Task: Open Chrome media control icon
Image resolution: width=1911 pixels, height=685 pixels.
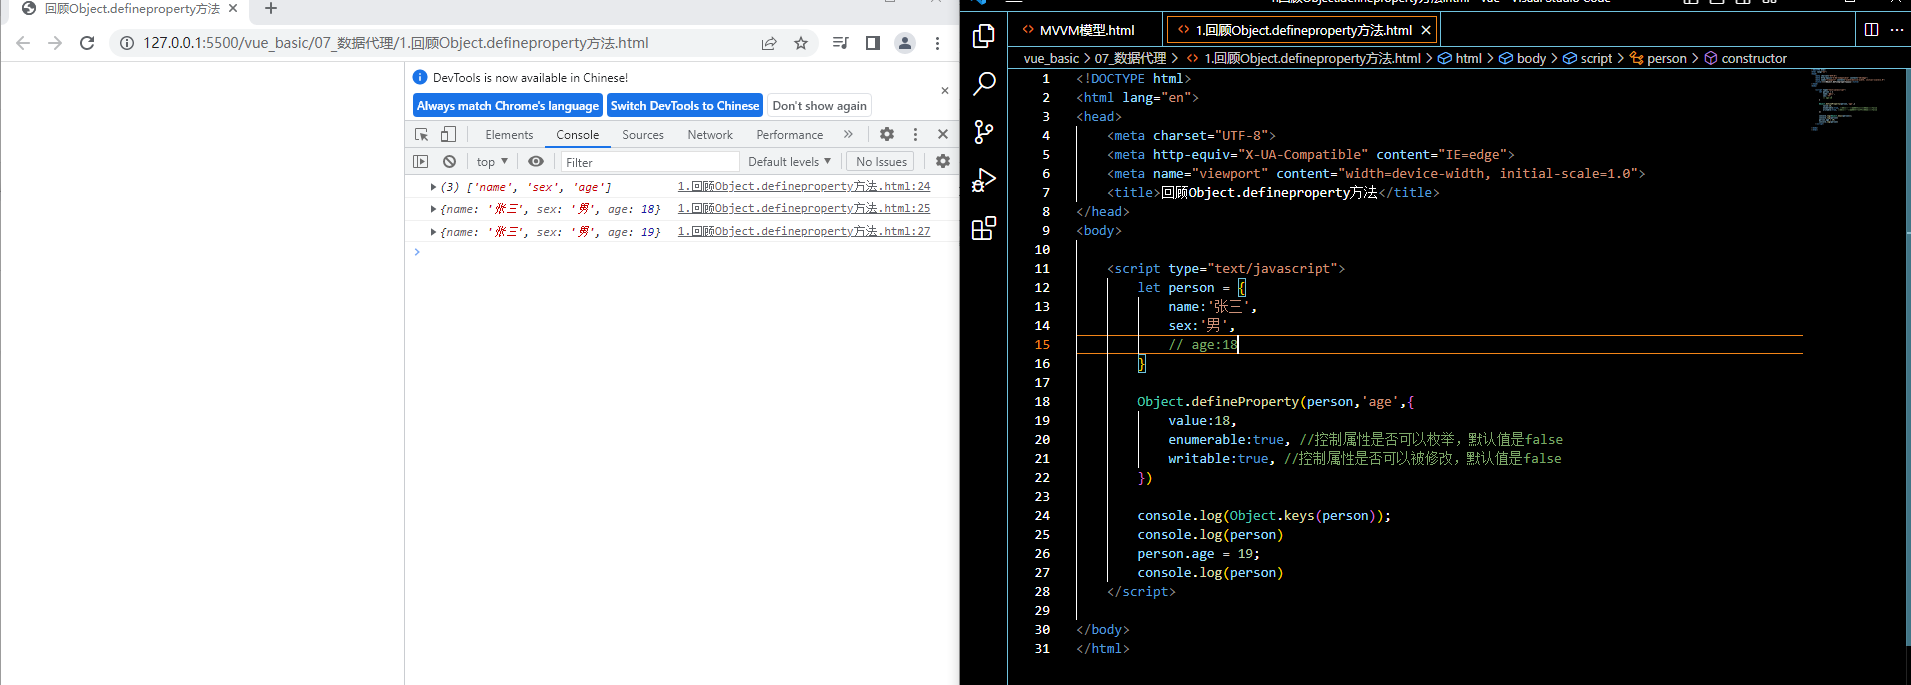Action: [841, 43]
